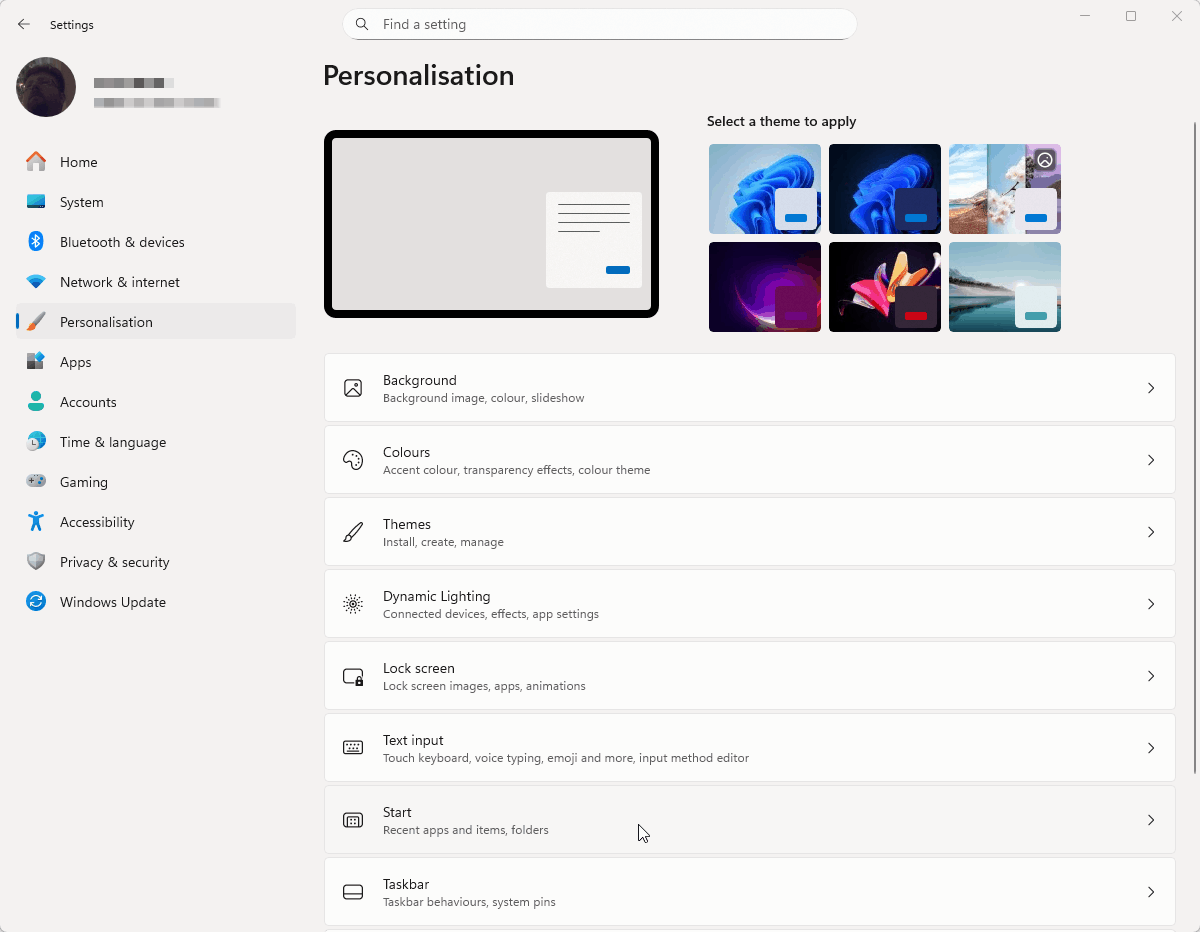Image resolution: width=1200 pixels, height=932 pixels.
Task: Expand the Background settings chevron
Action: tap(1151, 388)
